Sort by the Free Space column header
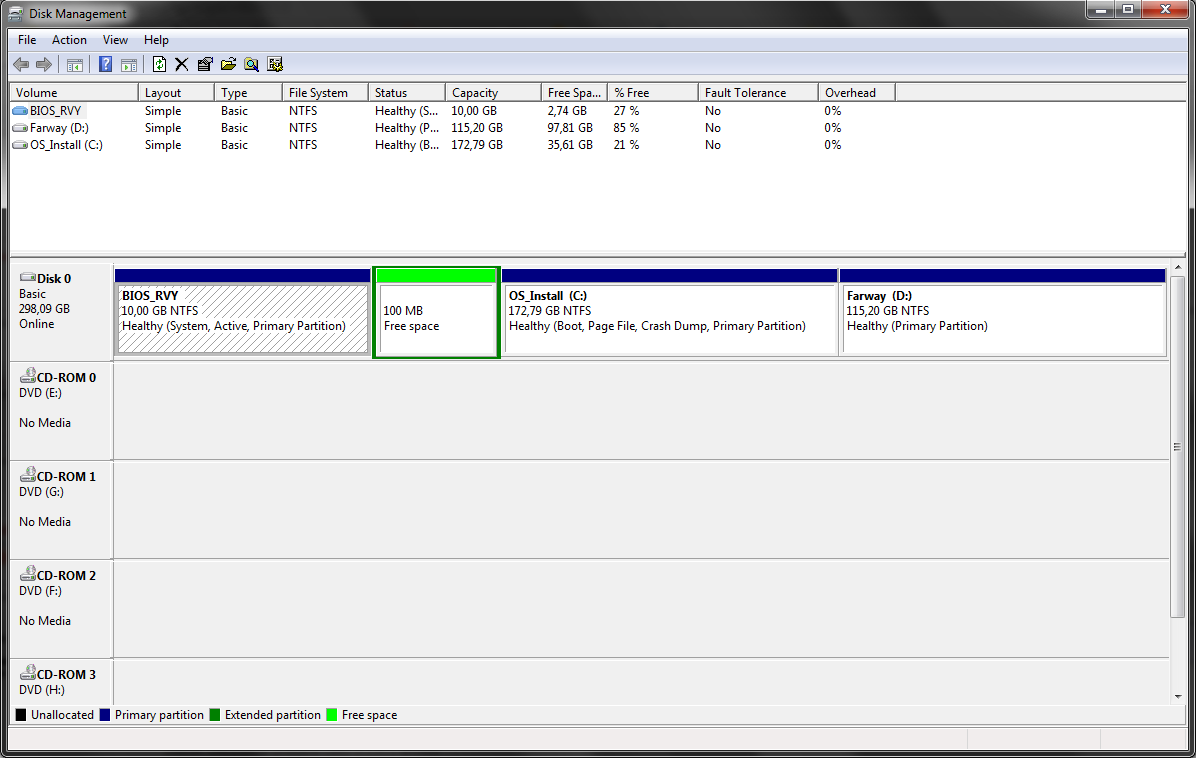This screenshot has width=1197, height=758. coord(574,92)
